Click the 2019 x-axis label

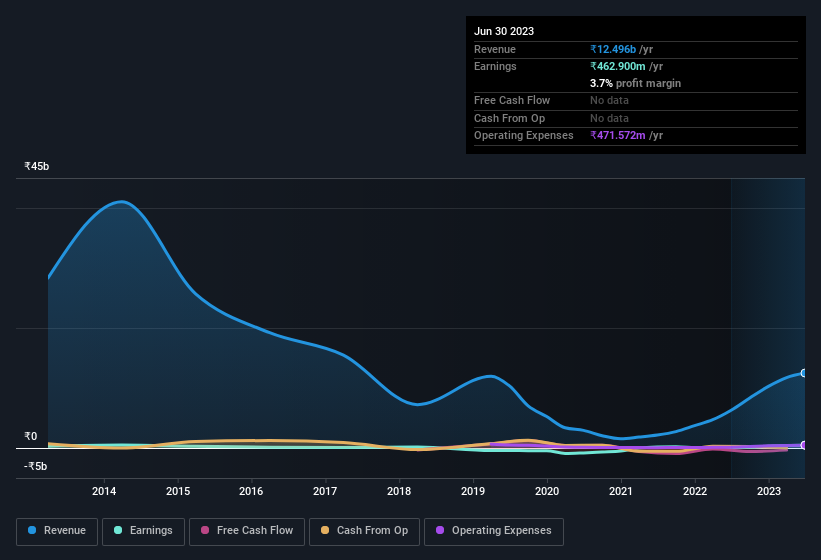click(x=473, y=491)
